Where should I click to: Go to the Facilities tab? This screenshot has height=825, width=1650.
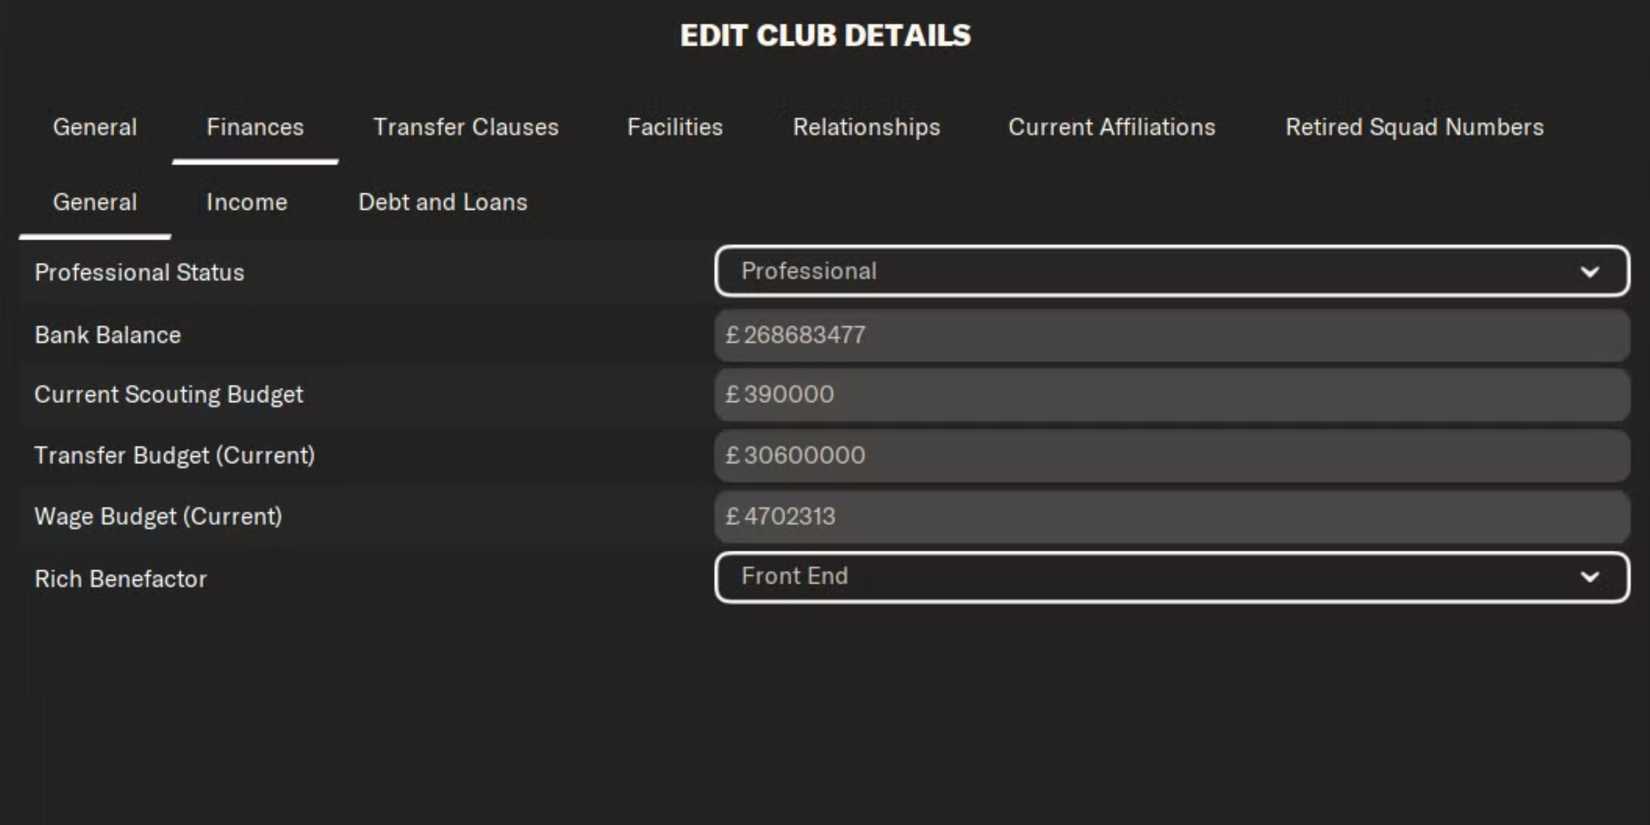pos(675,127)
